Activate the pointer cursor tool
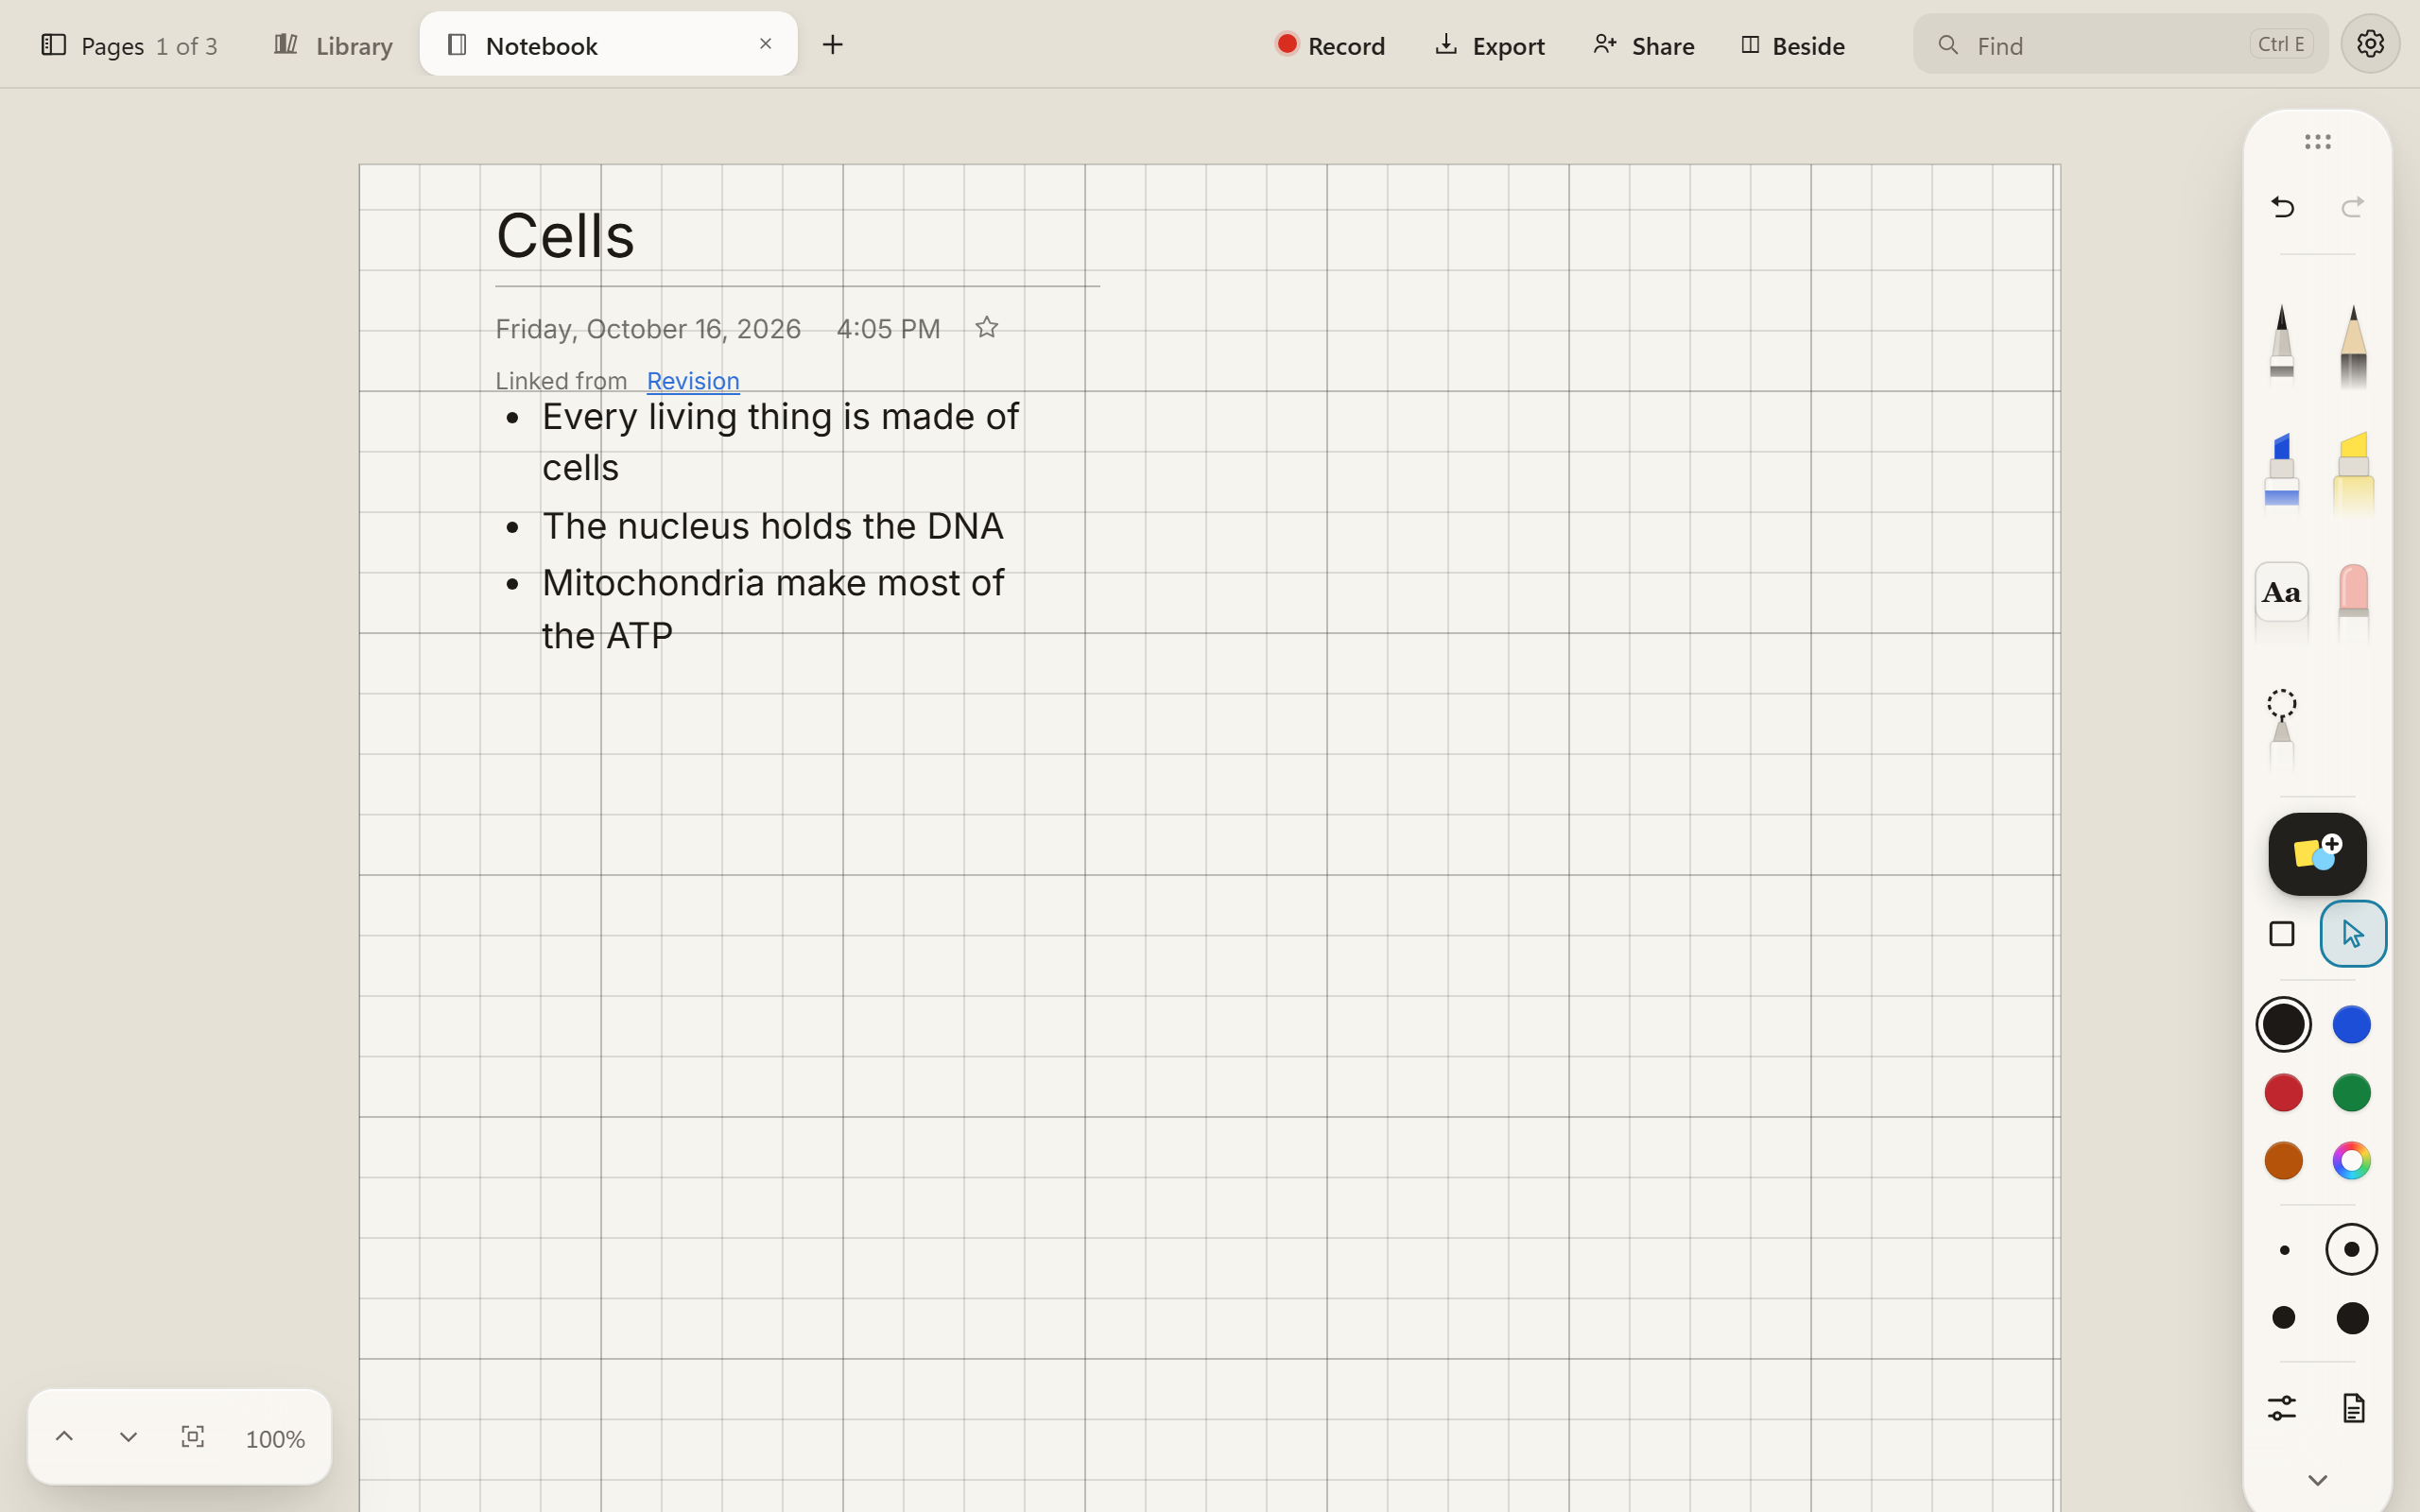Screen dimensions: 2420x1512 coord(2353,934)
